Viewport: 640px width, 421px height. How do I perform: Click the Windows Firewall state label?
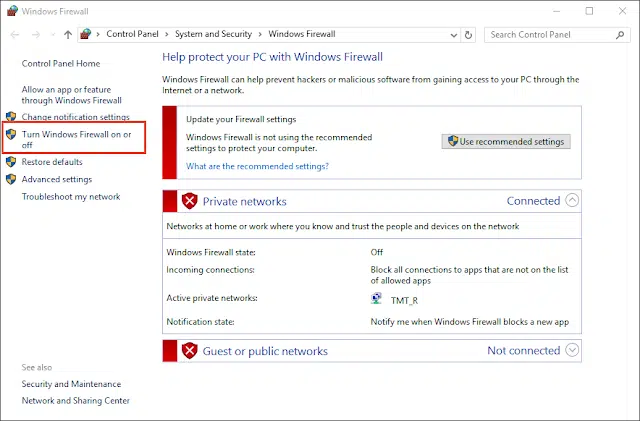[211, 252]
